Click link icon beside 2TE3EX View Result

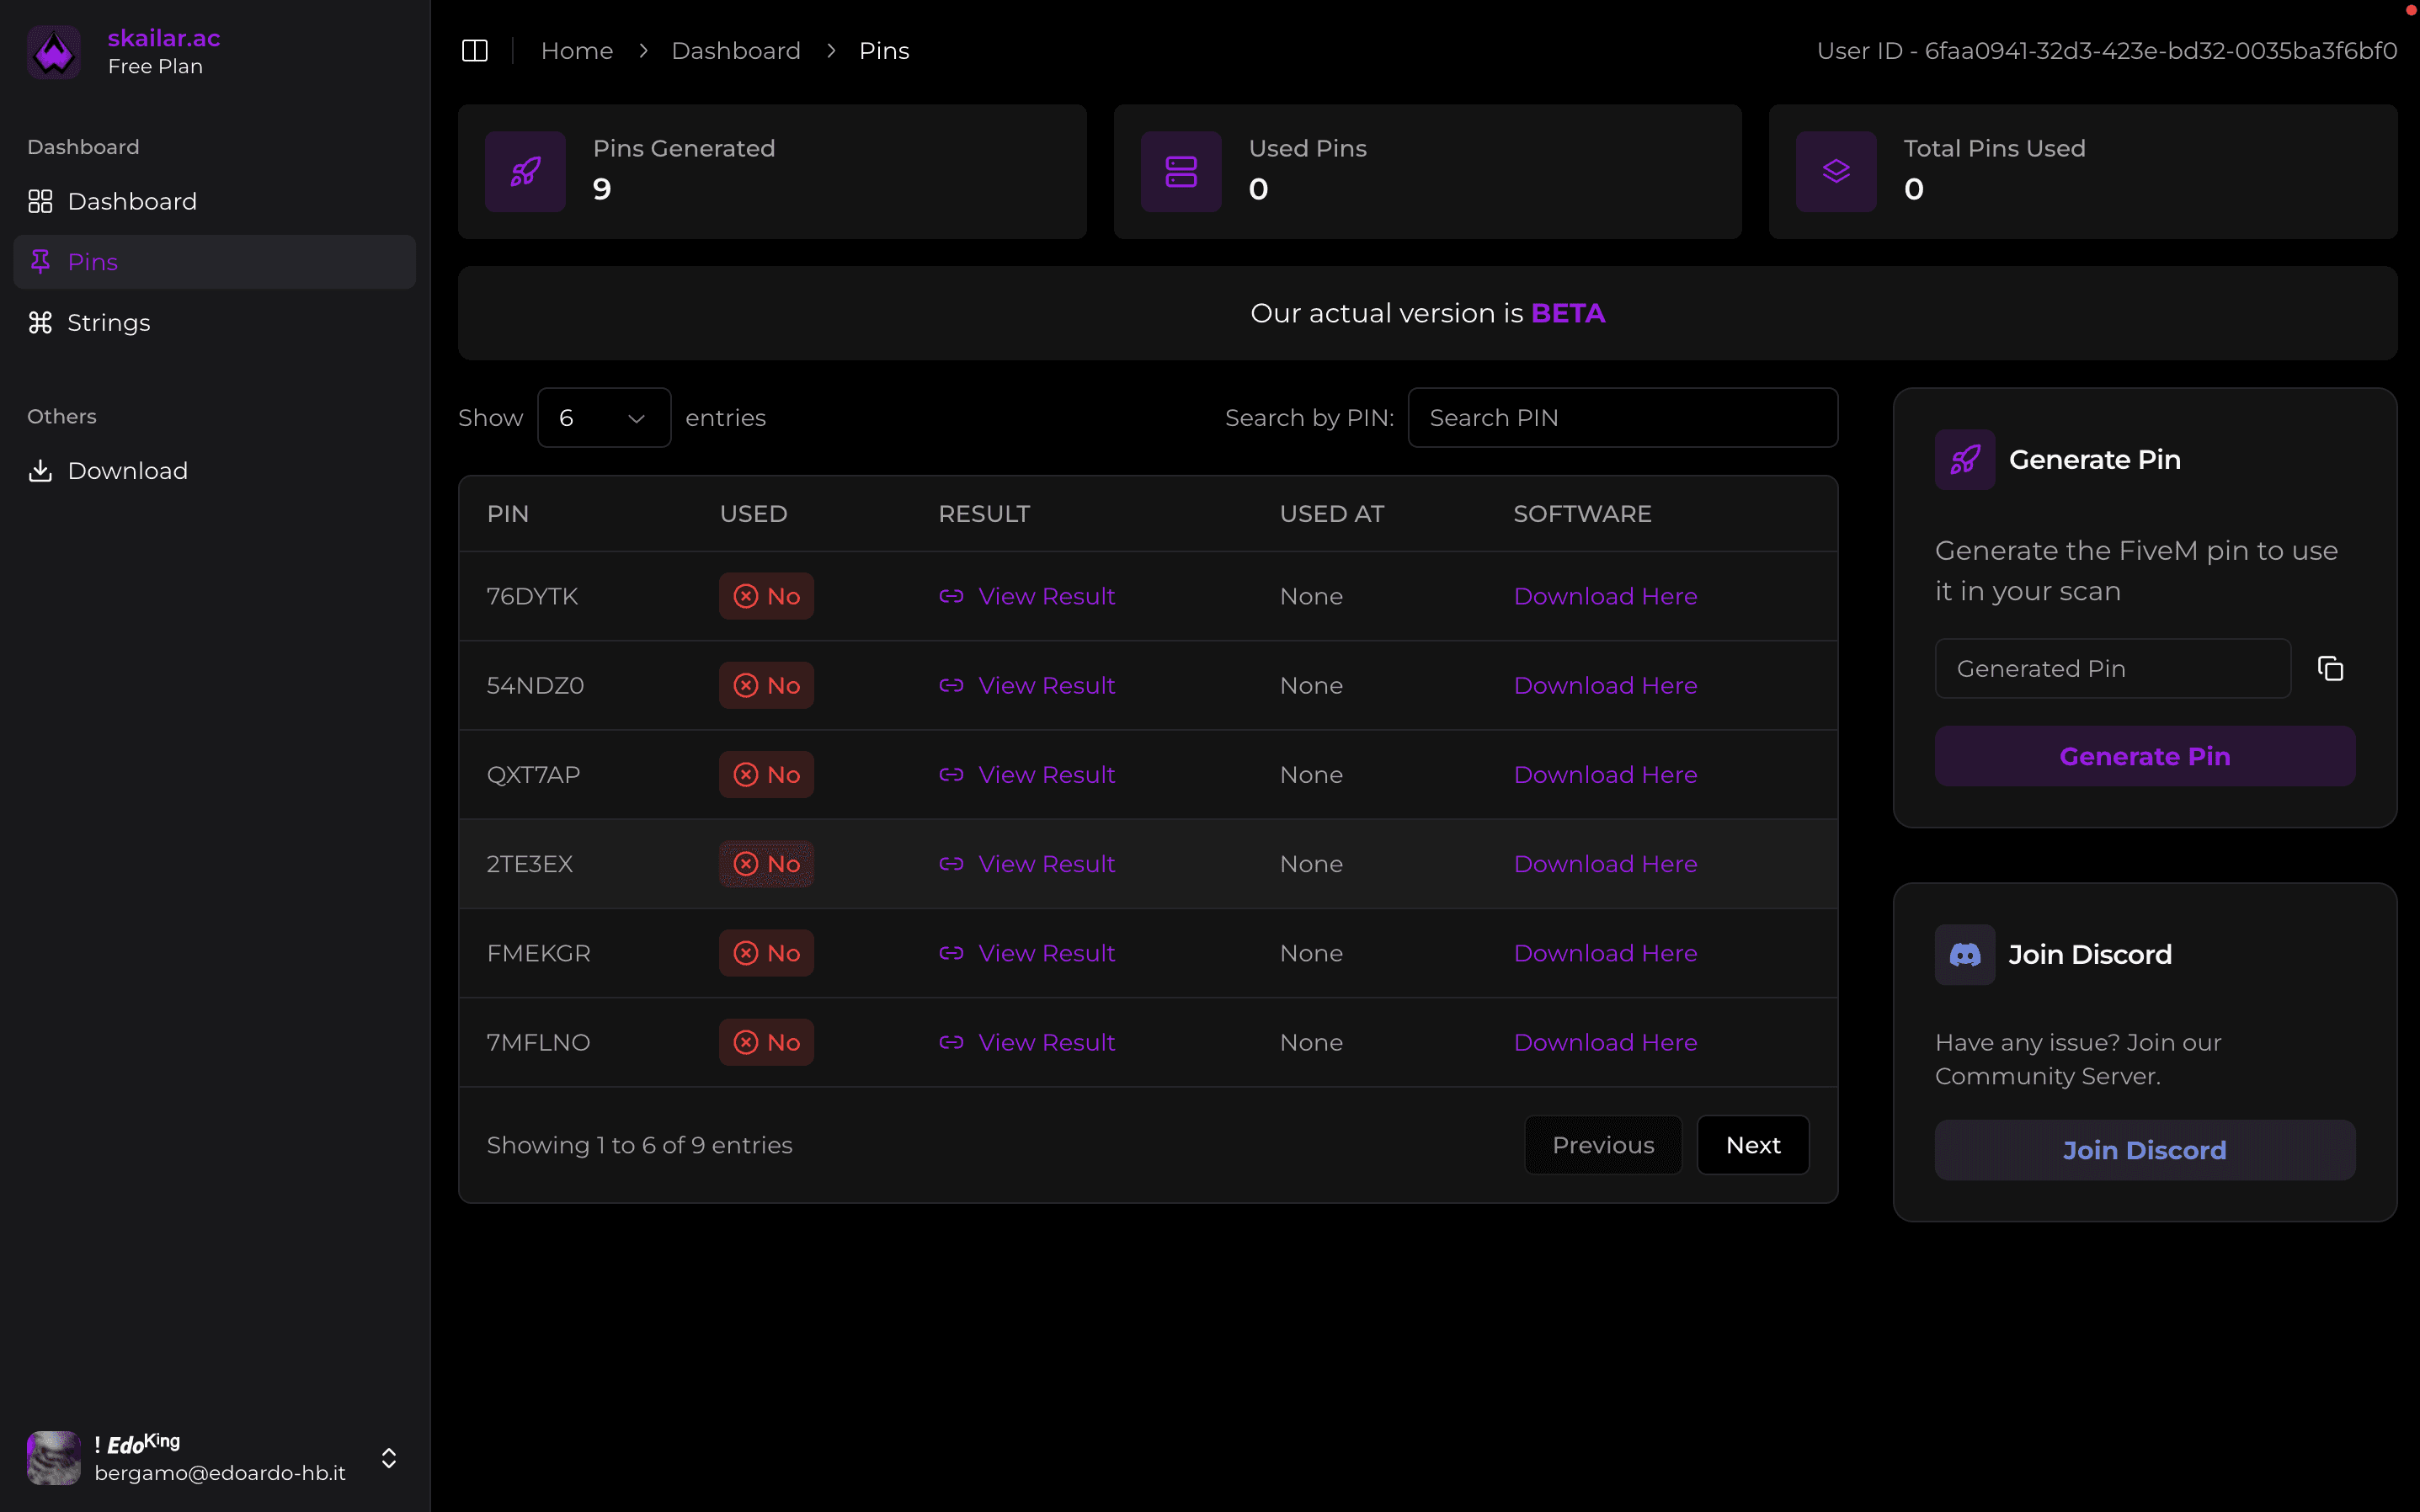pos(951,864)
